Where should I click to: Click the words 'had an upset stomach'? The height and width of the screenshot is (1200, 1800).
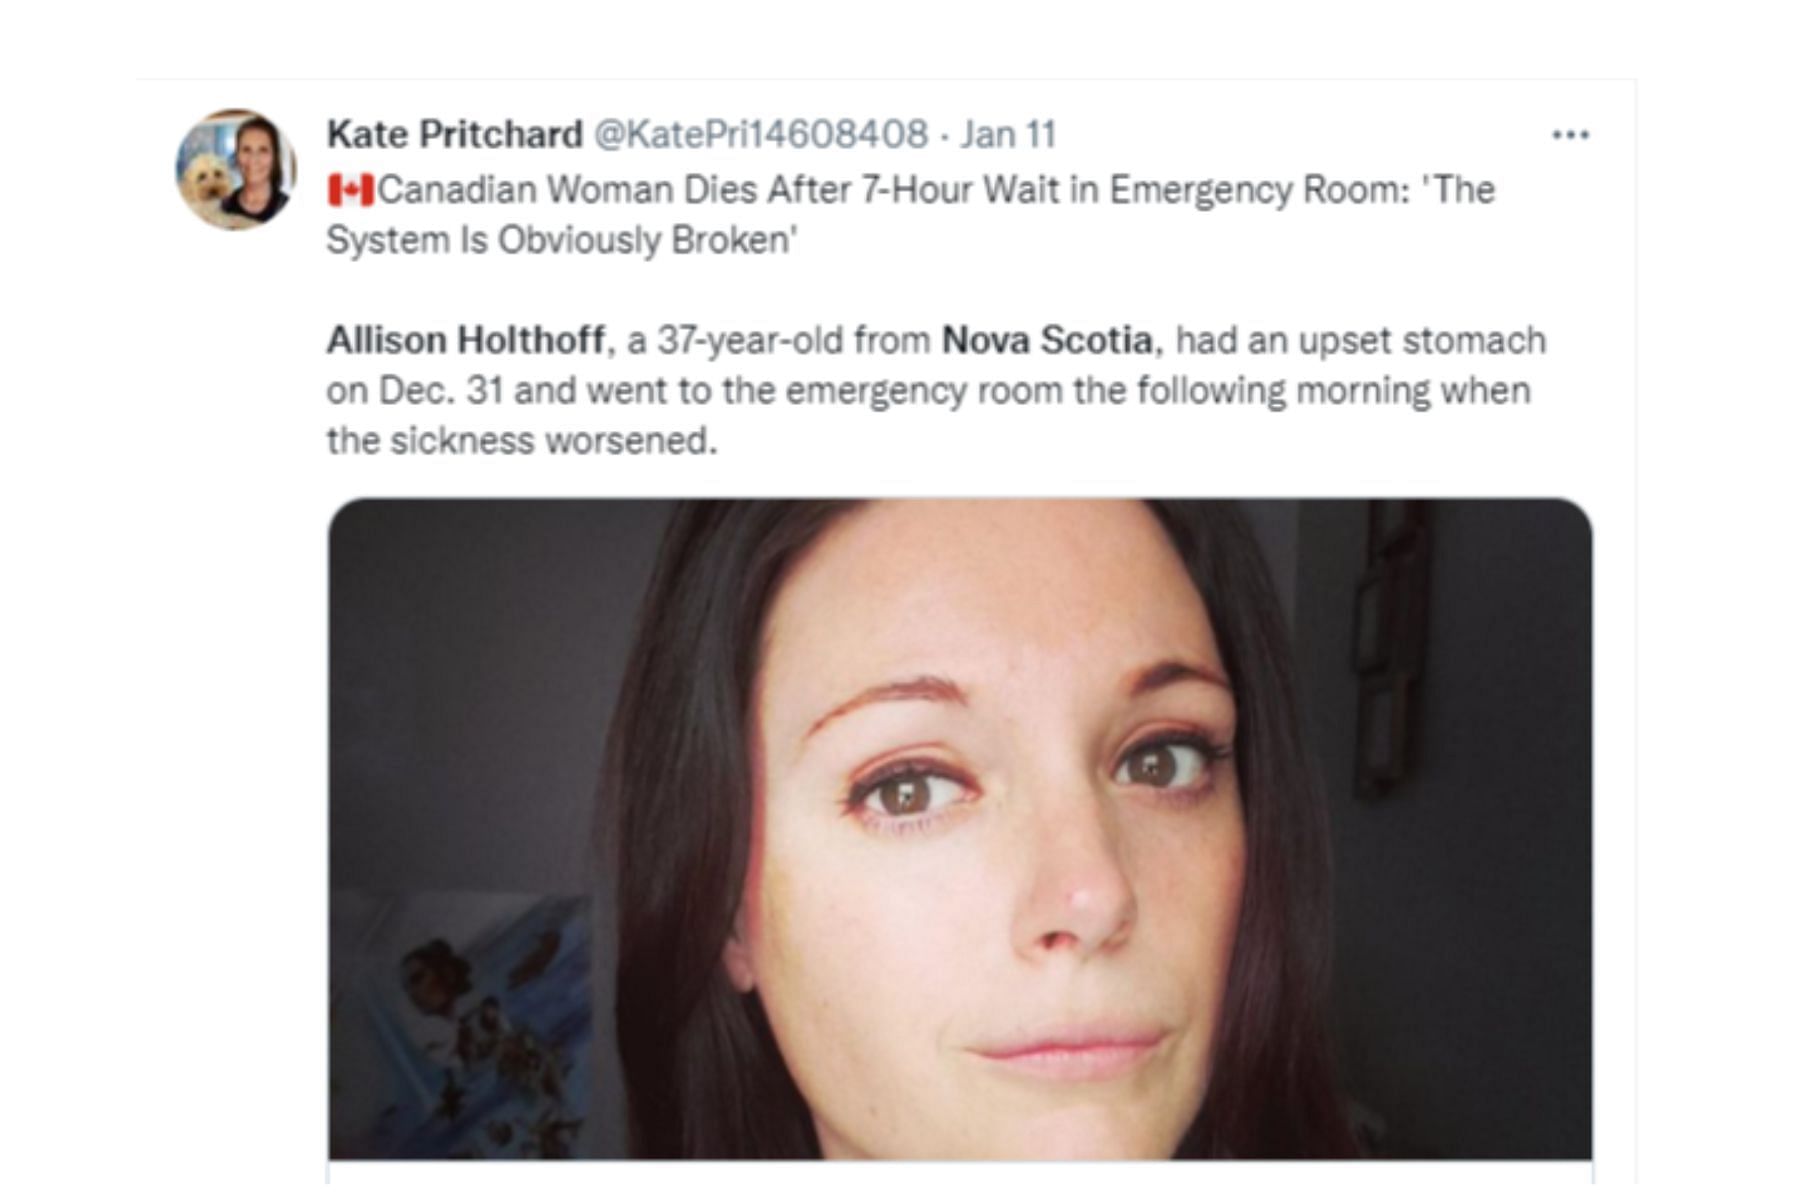coord(1361,340)
